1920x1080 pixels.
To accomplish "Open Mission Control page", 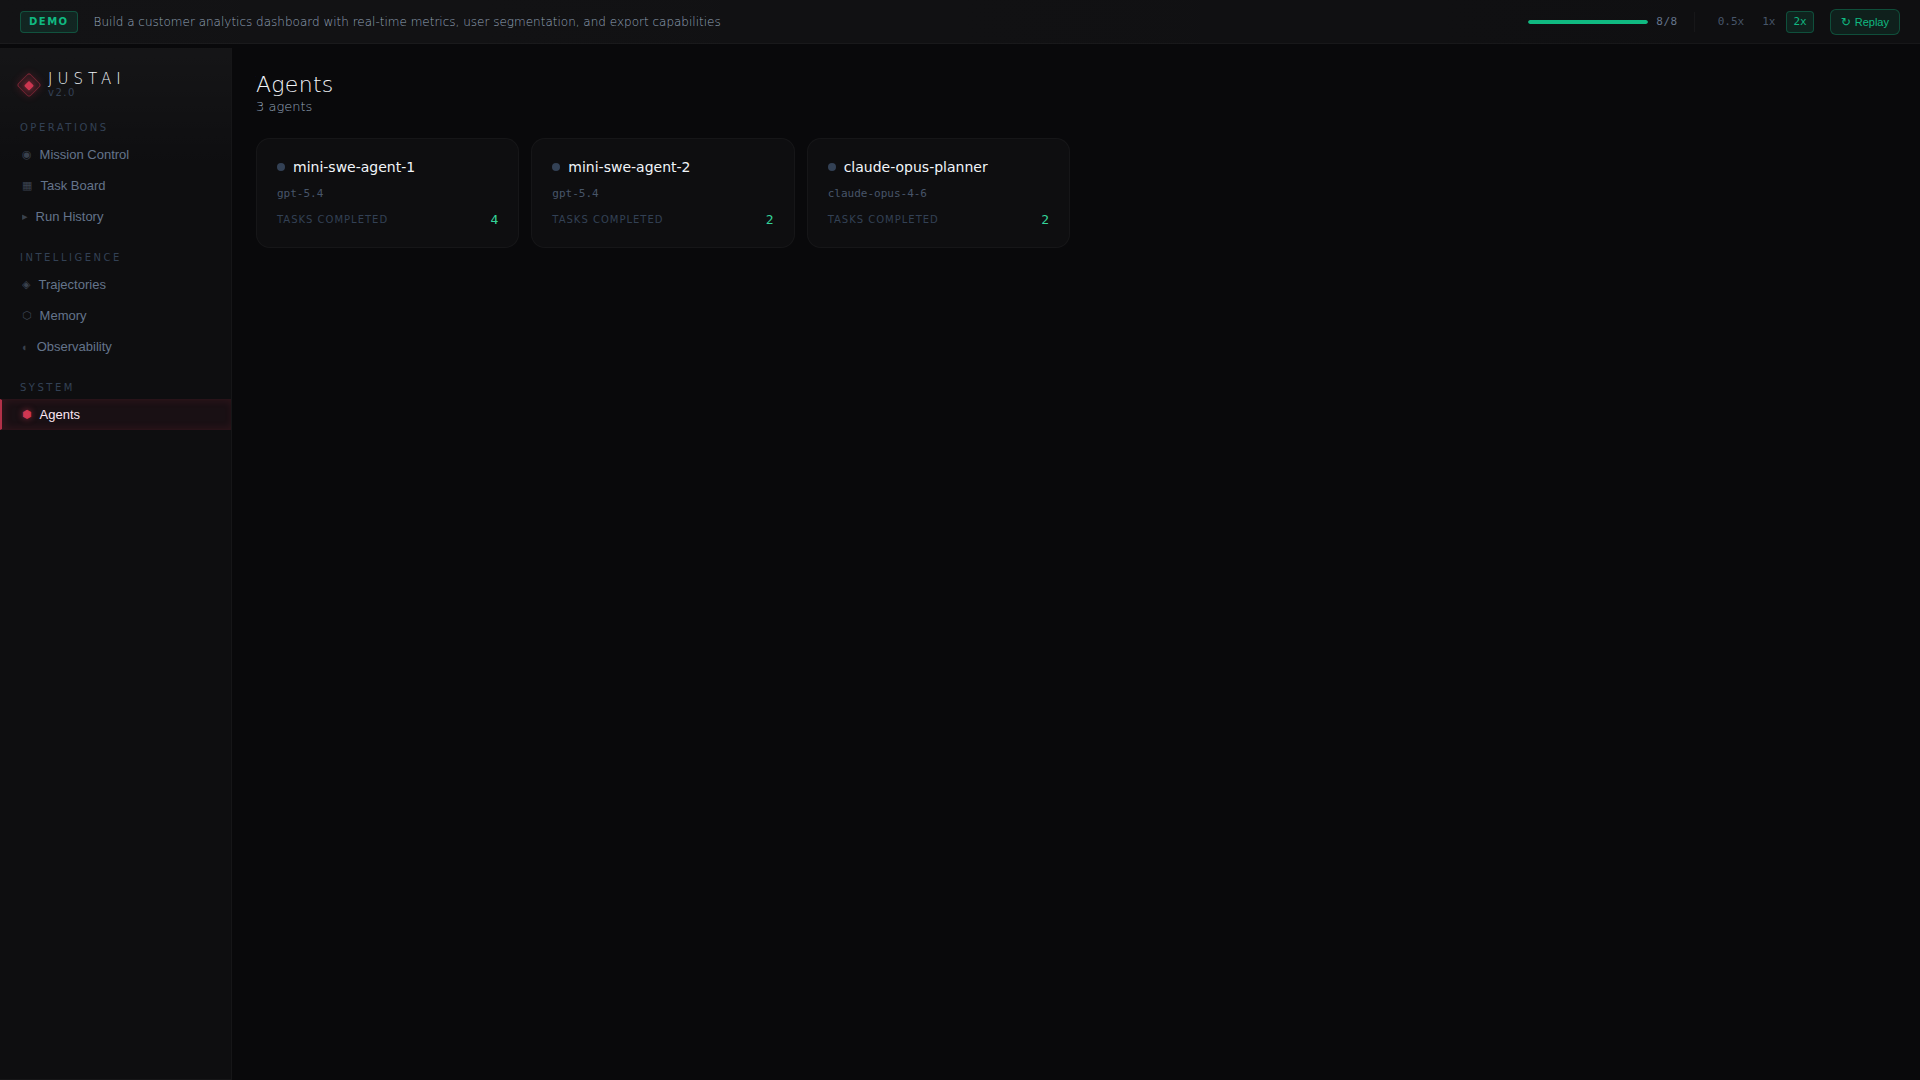I will [116, 155].
